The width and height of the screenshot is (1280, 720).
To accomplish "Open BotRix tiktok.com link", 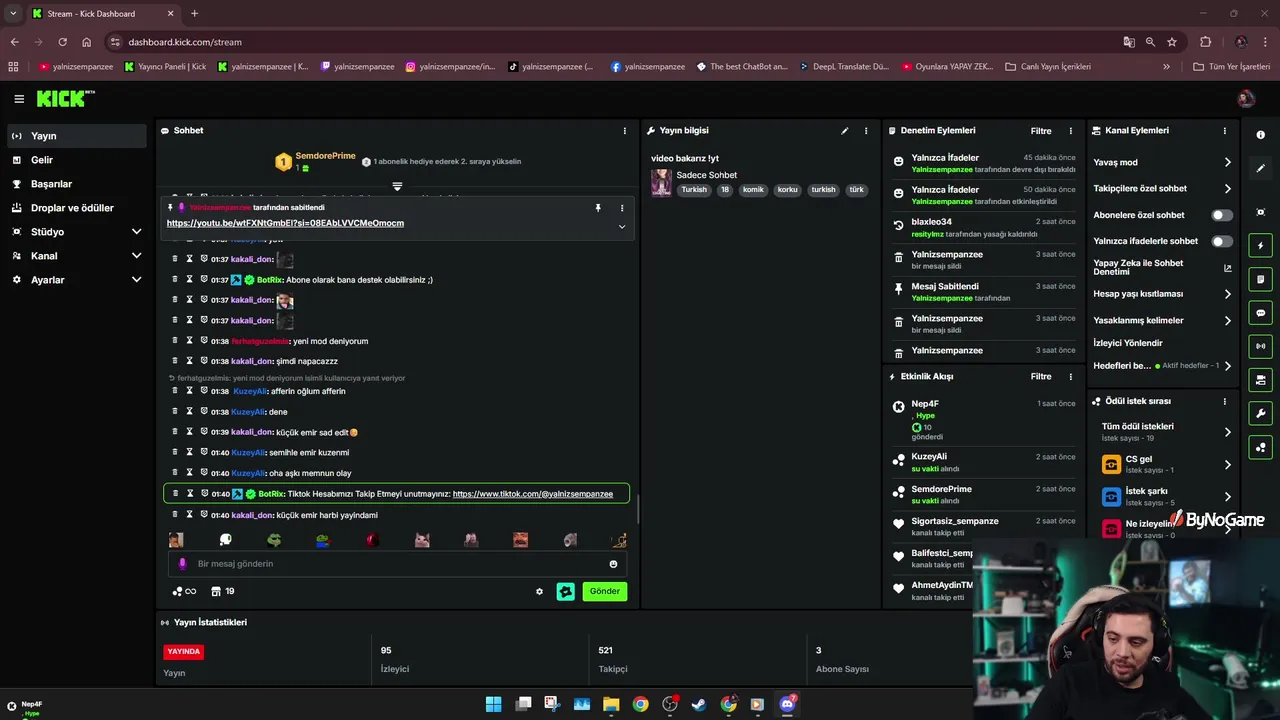I will pyautogui.click(x=533, y=494).
